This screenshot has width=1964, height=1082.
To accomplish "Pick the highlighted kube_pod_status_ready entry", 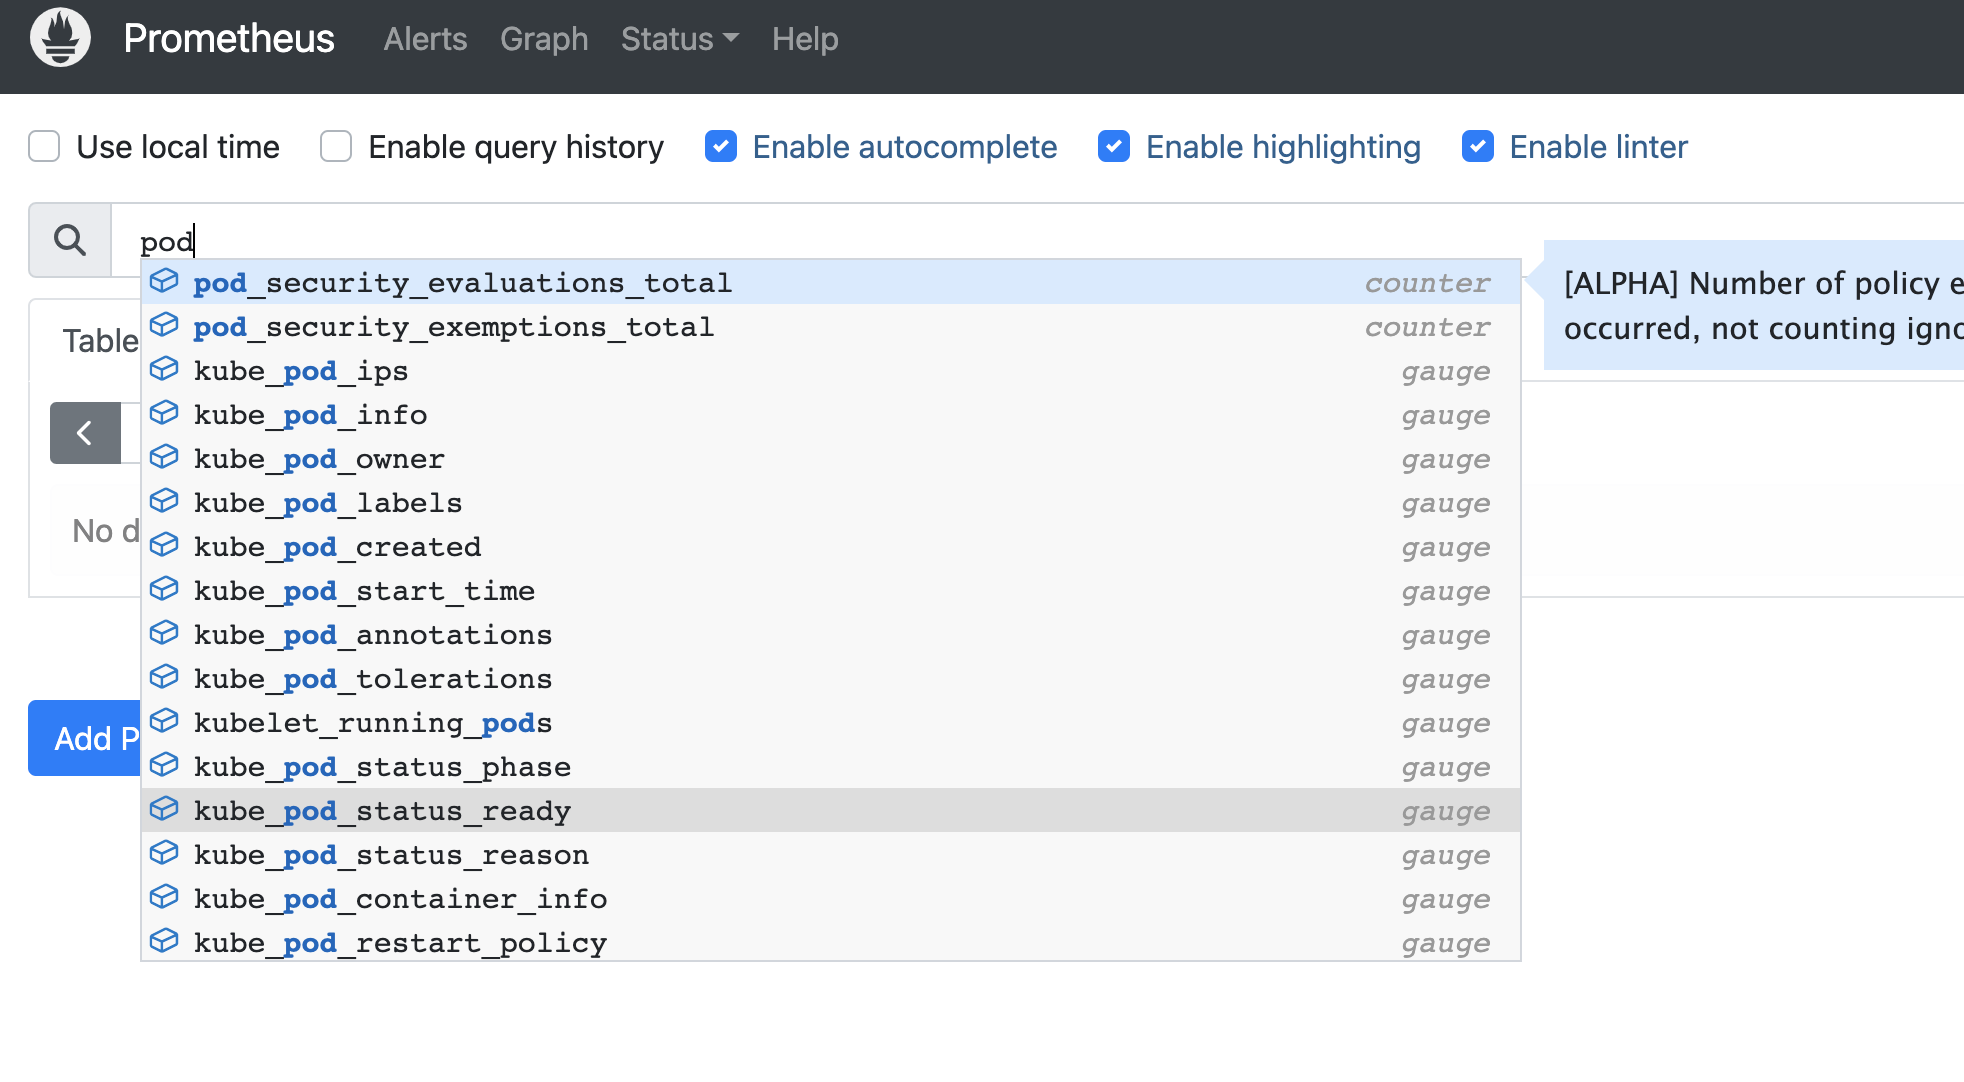I will tap(831, 810).
